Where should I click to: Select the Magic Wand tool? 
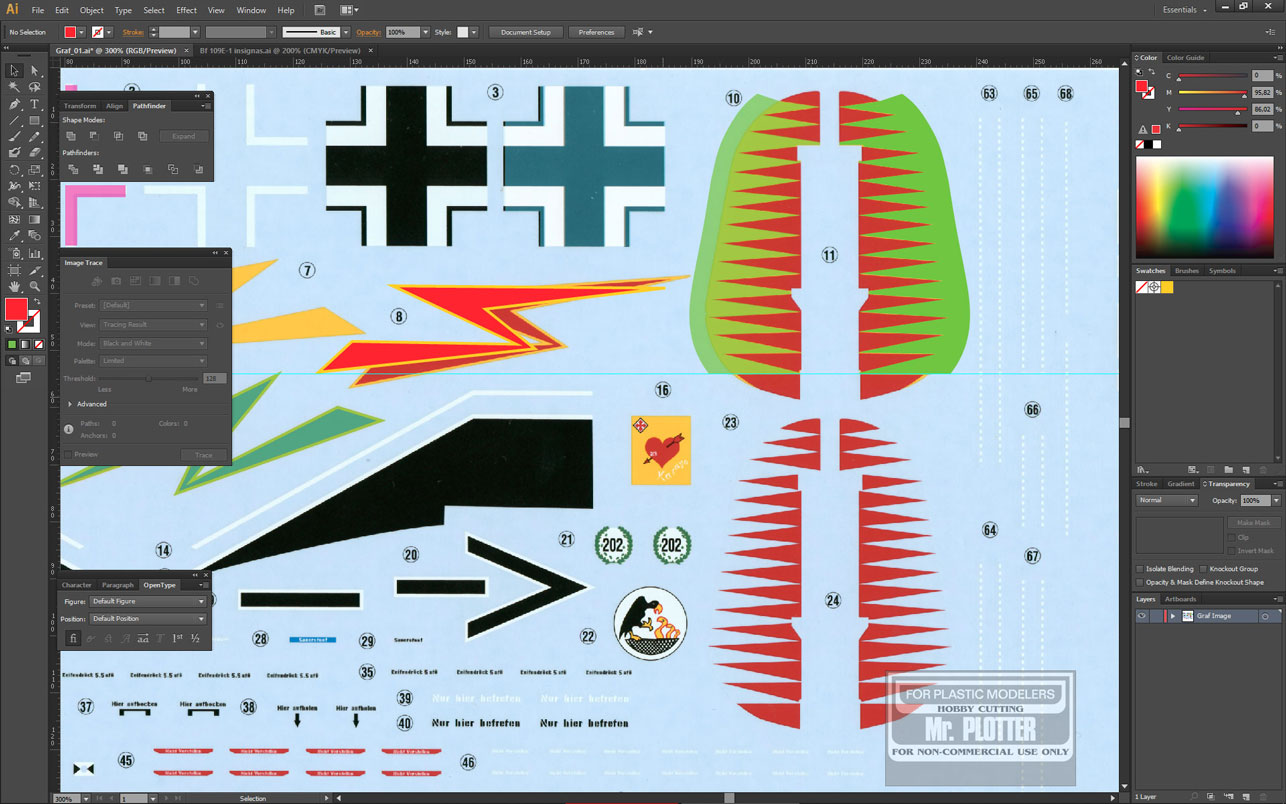pyautogui.click(x=14, y=88)
